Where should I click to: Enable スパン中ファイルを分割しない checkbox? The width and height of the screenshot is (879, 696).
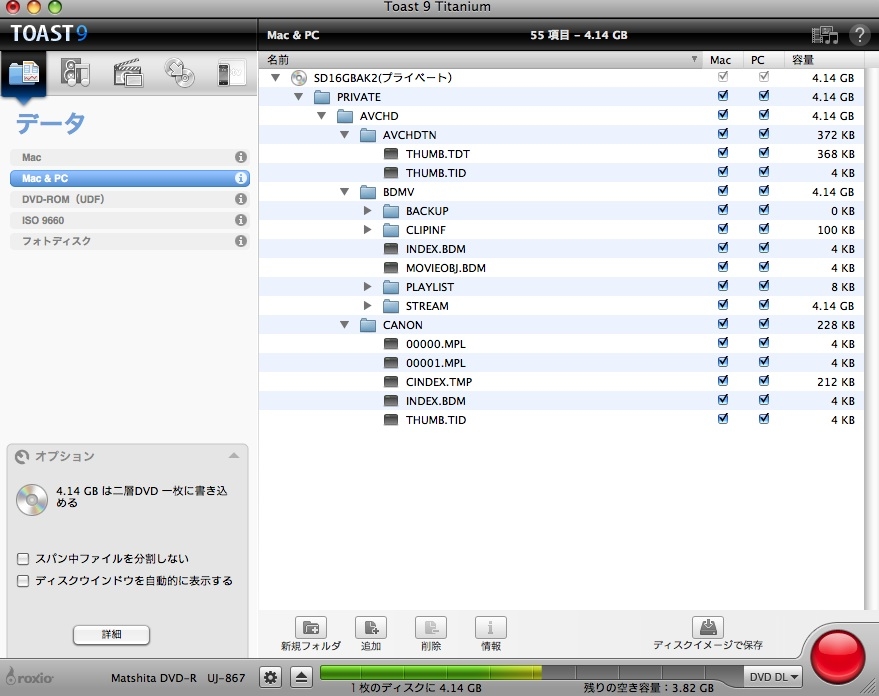[x=23, y=559]
